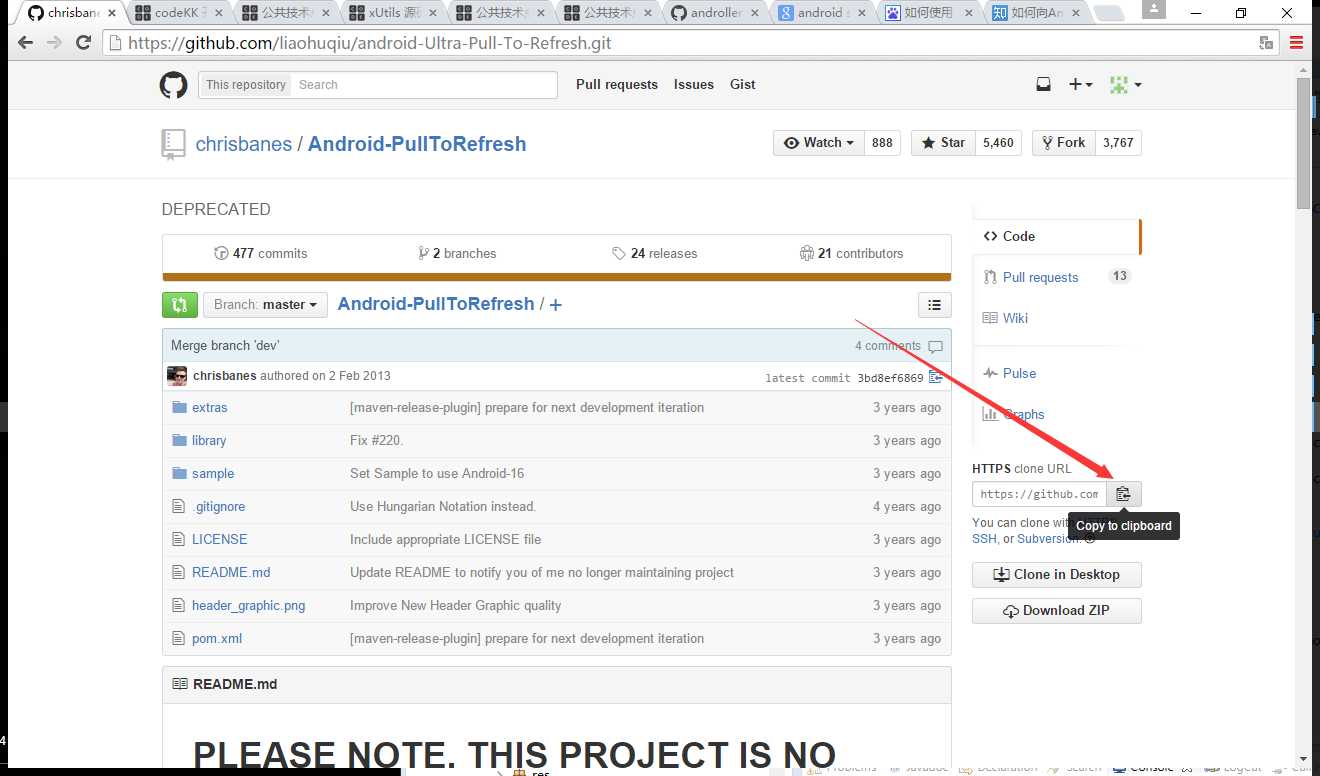Click the list view icon button beside the file path
This screenshot has height=776, width=1320.
[934, 305]
